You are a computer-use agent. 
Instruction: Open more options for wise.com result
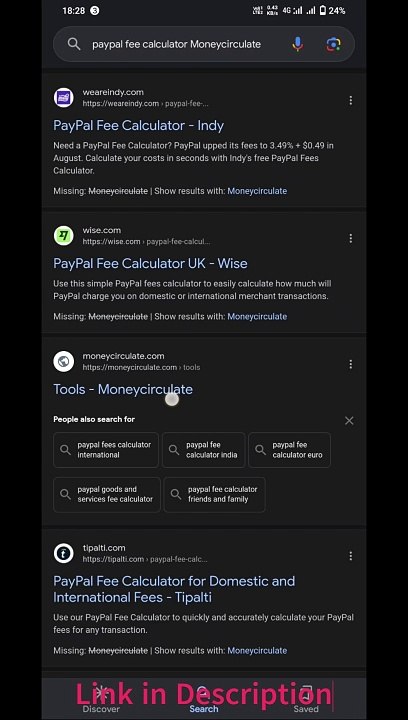pos(351,238)
